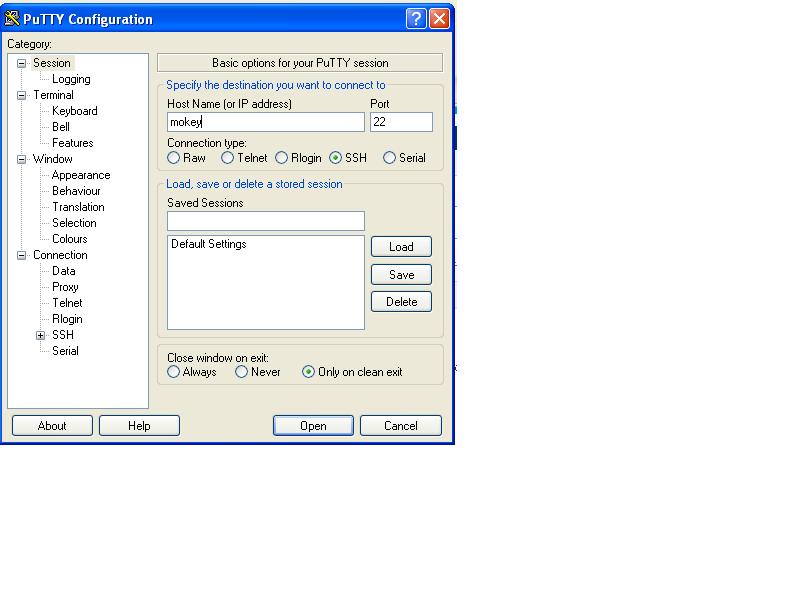Collapse the Terminal category node
The image size is (800, 600).
coord(21,95)
